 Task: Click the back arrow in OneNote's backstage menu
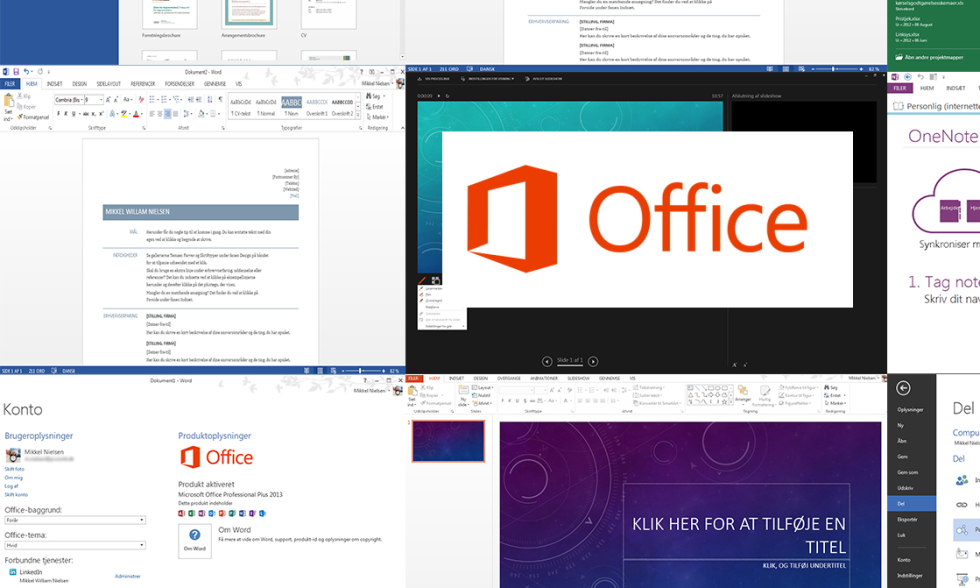903,388
